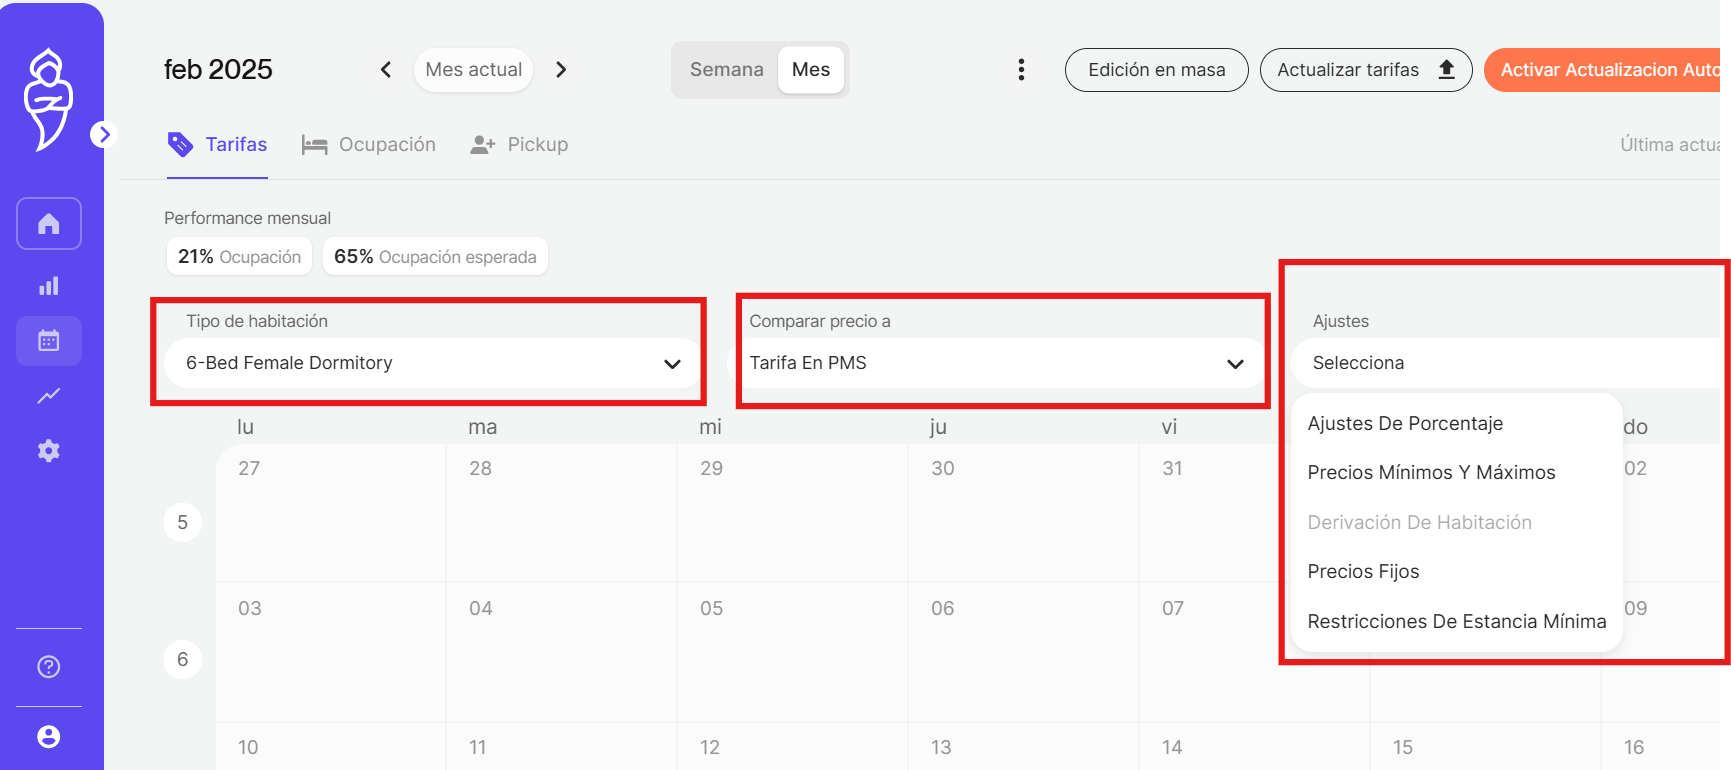1731x770 pixels.
Task: Switch to Mes view
Action: [x=811, y=69]
